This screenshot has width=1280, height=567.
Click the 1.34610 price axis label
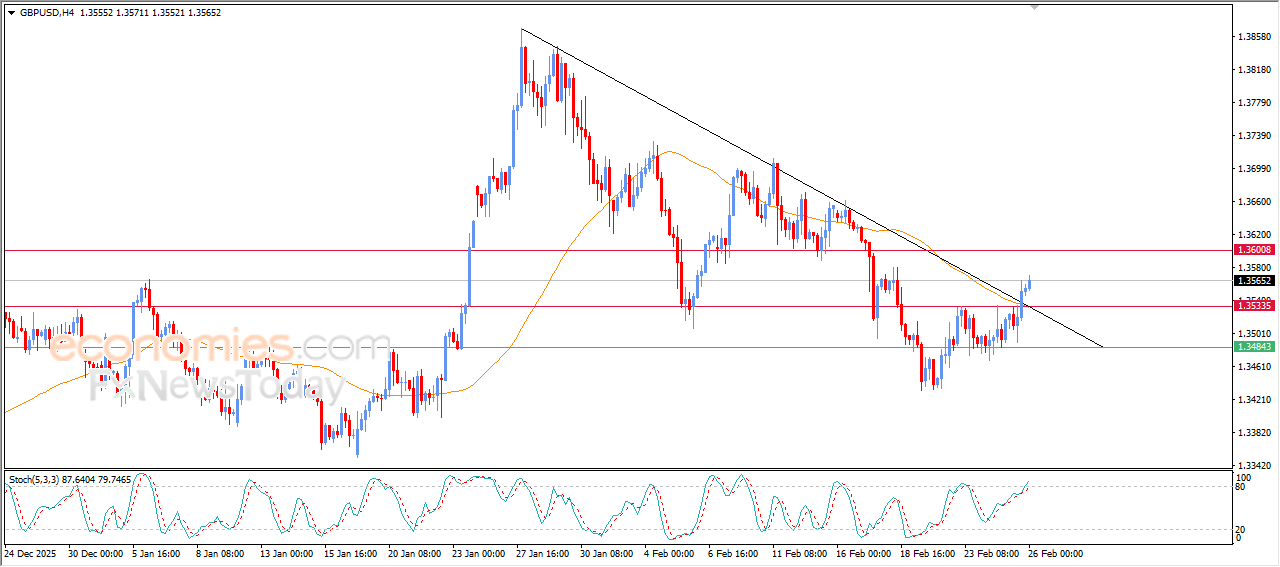[x=1254, y=367]
